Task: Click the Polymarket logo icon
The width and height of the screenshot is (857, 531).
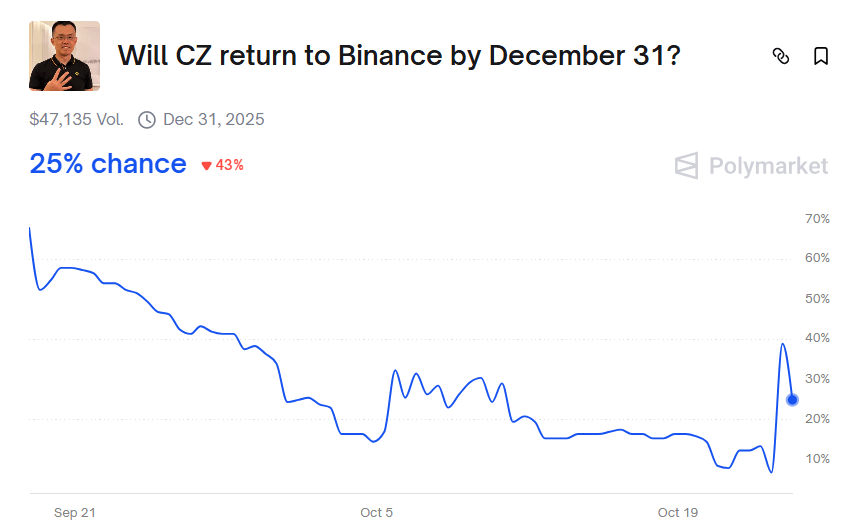Action: coord(686,166)
